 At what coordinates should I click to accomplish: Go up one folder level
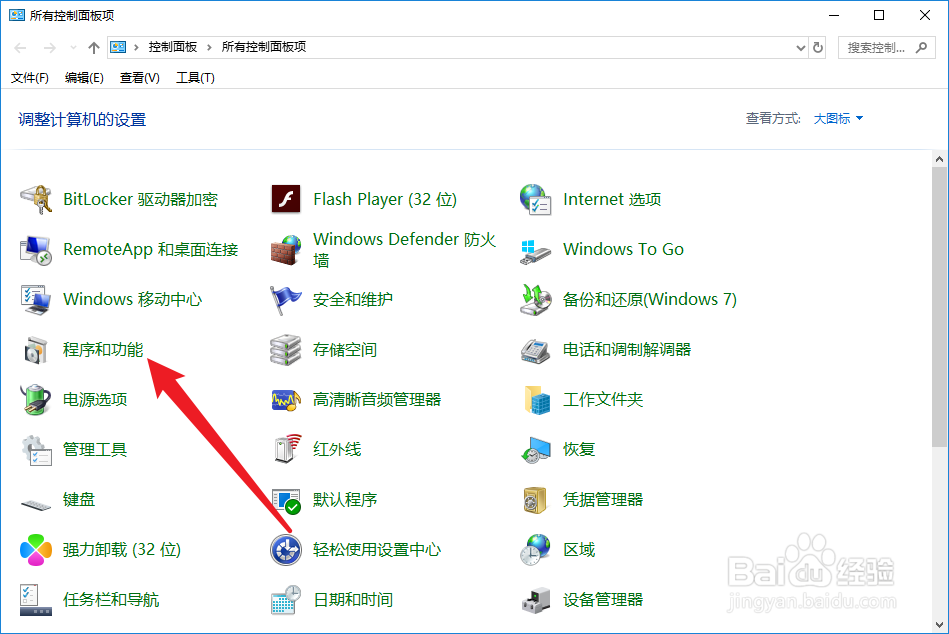[93, 48]
